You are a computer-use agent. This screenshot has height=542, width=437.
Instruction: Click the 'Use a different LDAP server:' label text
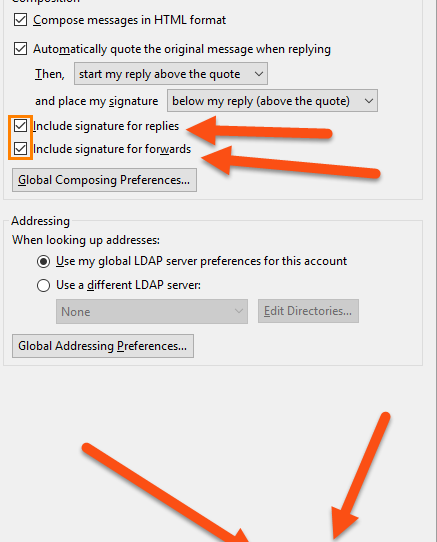click(x=128, y=285)
